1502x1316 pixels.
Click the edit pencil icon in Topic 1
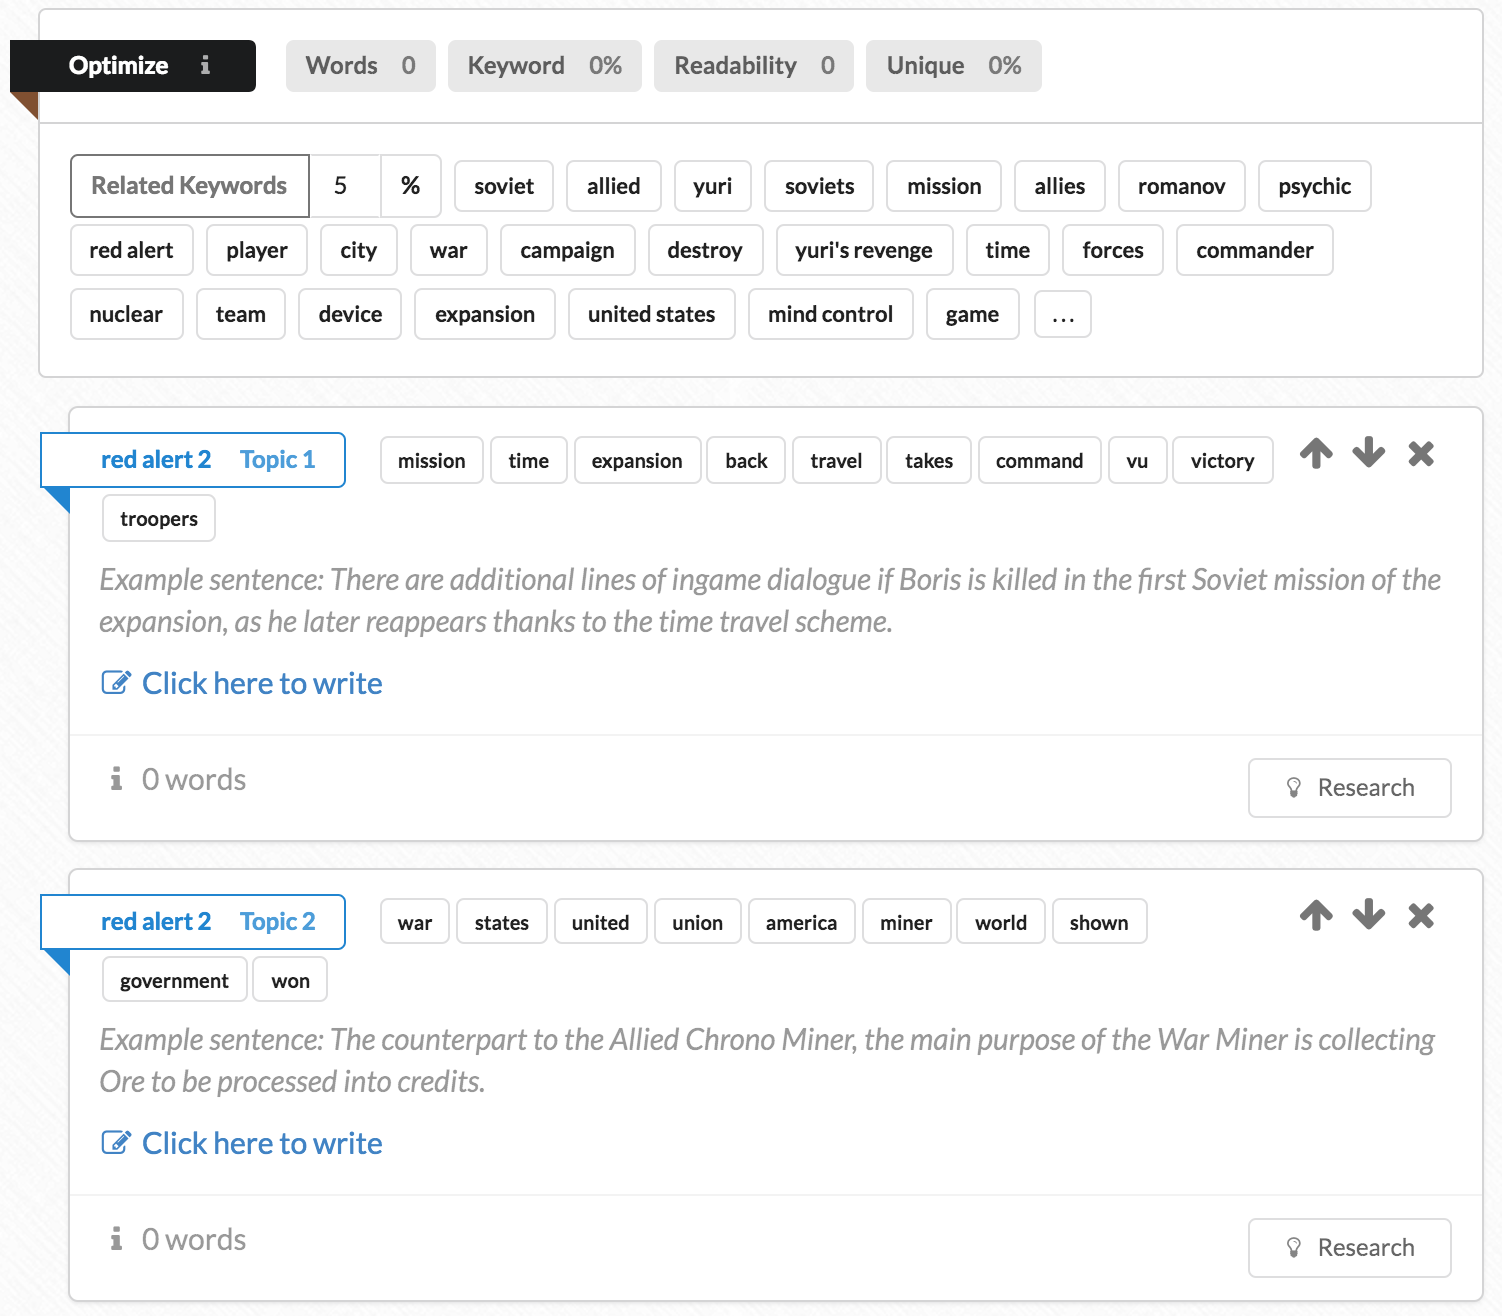(x=116, y=683)
